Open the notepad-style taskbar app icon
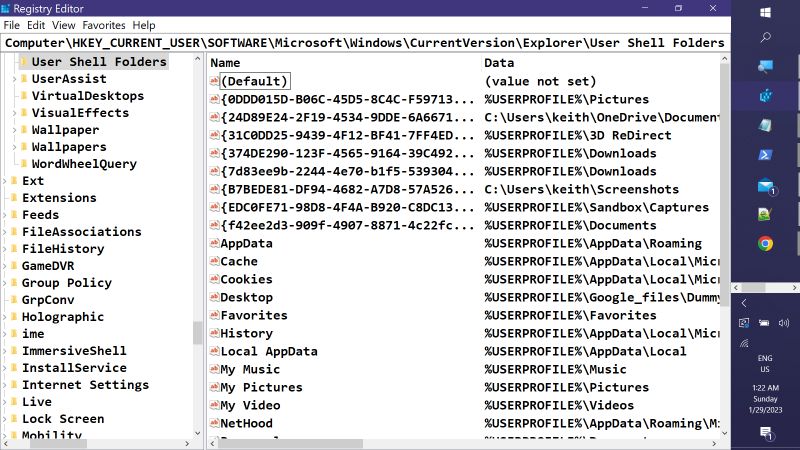Viewport: 800px width, 450px height. (x=765, y=125)
